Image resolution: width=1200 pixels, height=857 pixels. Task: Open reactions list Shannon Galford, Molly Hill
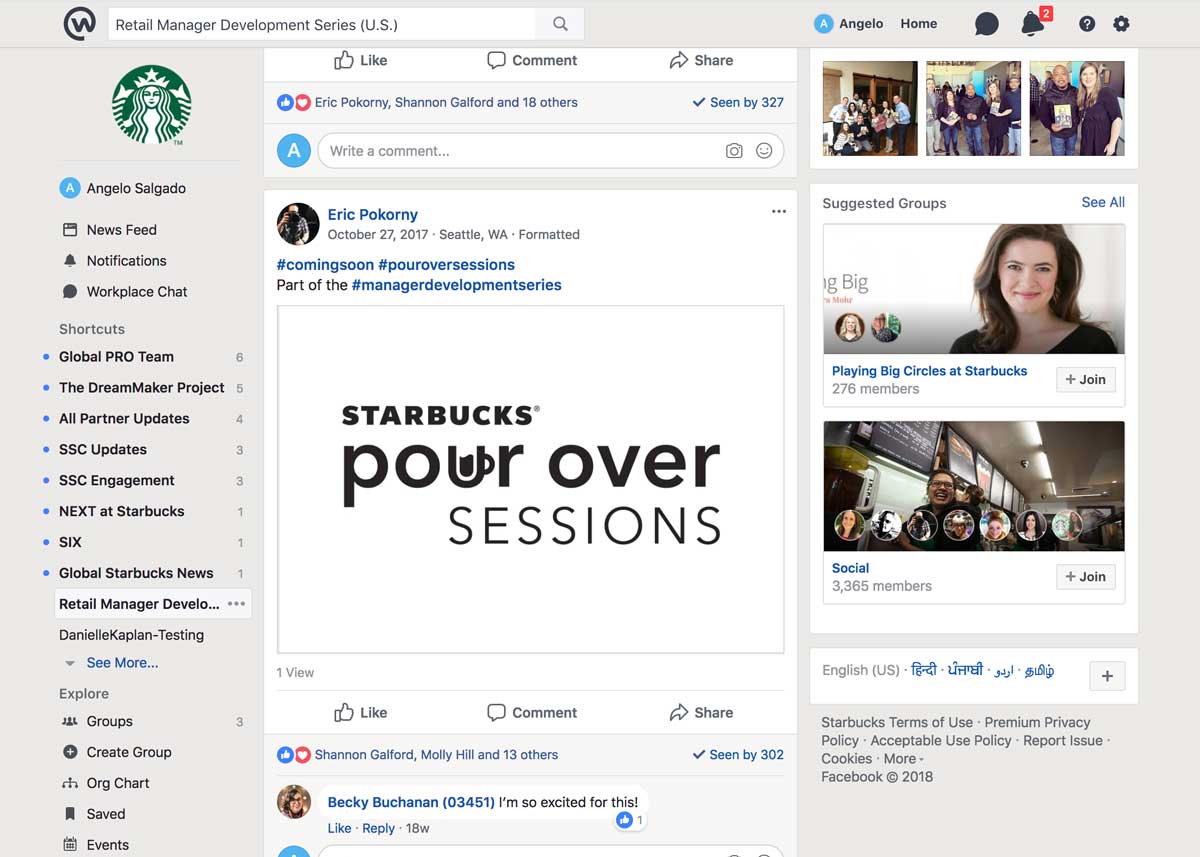(436, 755)
